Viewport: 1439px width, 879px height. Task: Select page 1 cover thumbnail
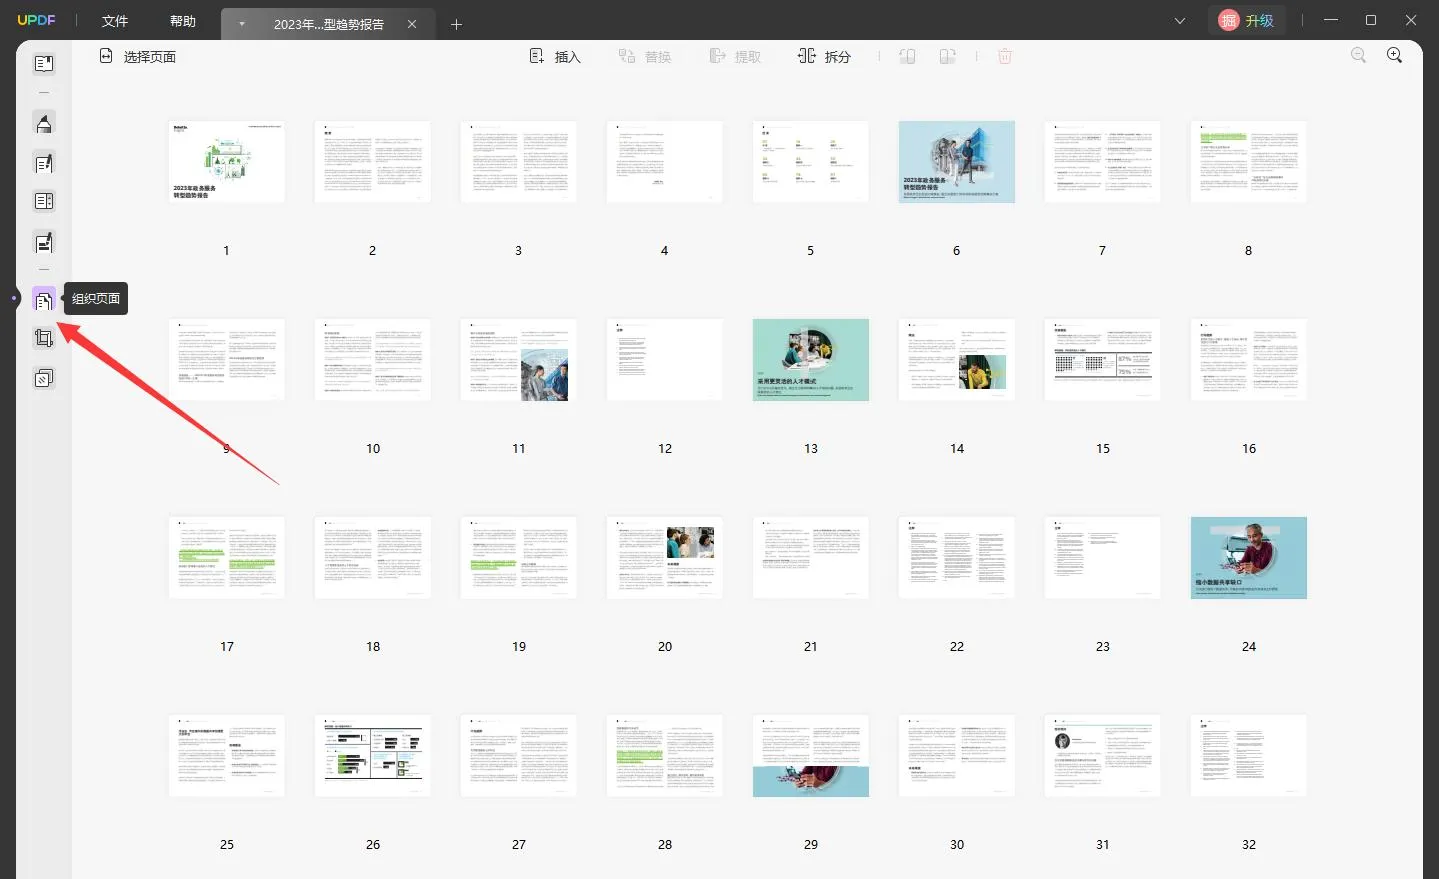[x=227, y=162]
